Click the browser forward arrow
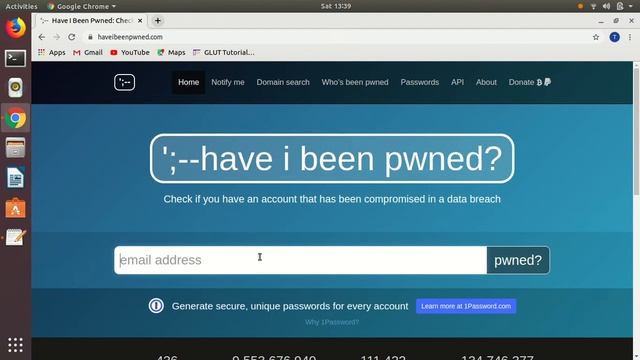Screen dimensions: 640x360 click(57, 37)
